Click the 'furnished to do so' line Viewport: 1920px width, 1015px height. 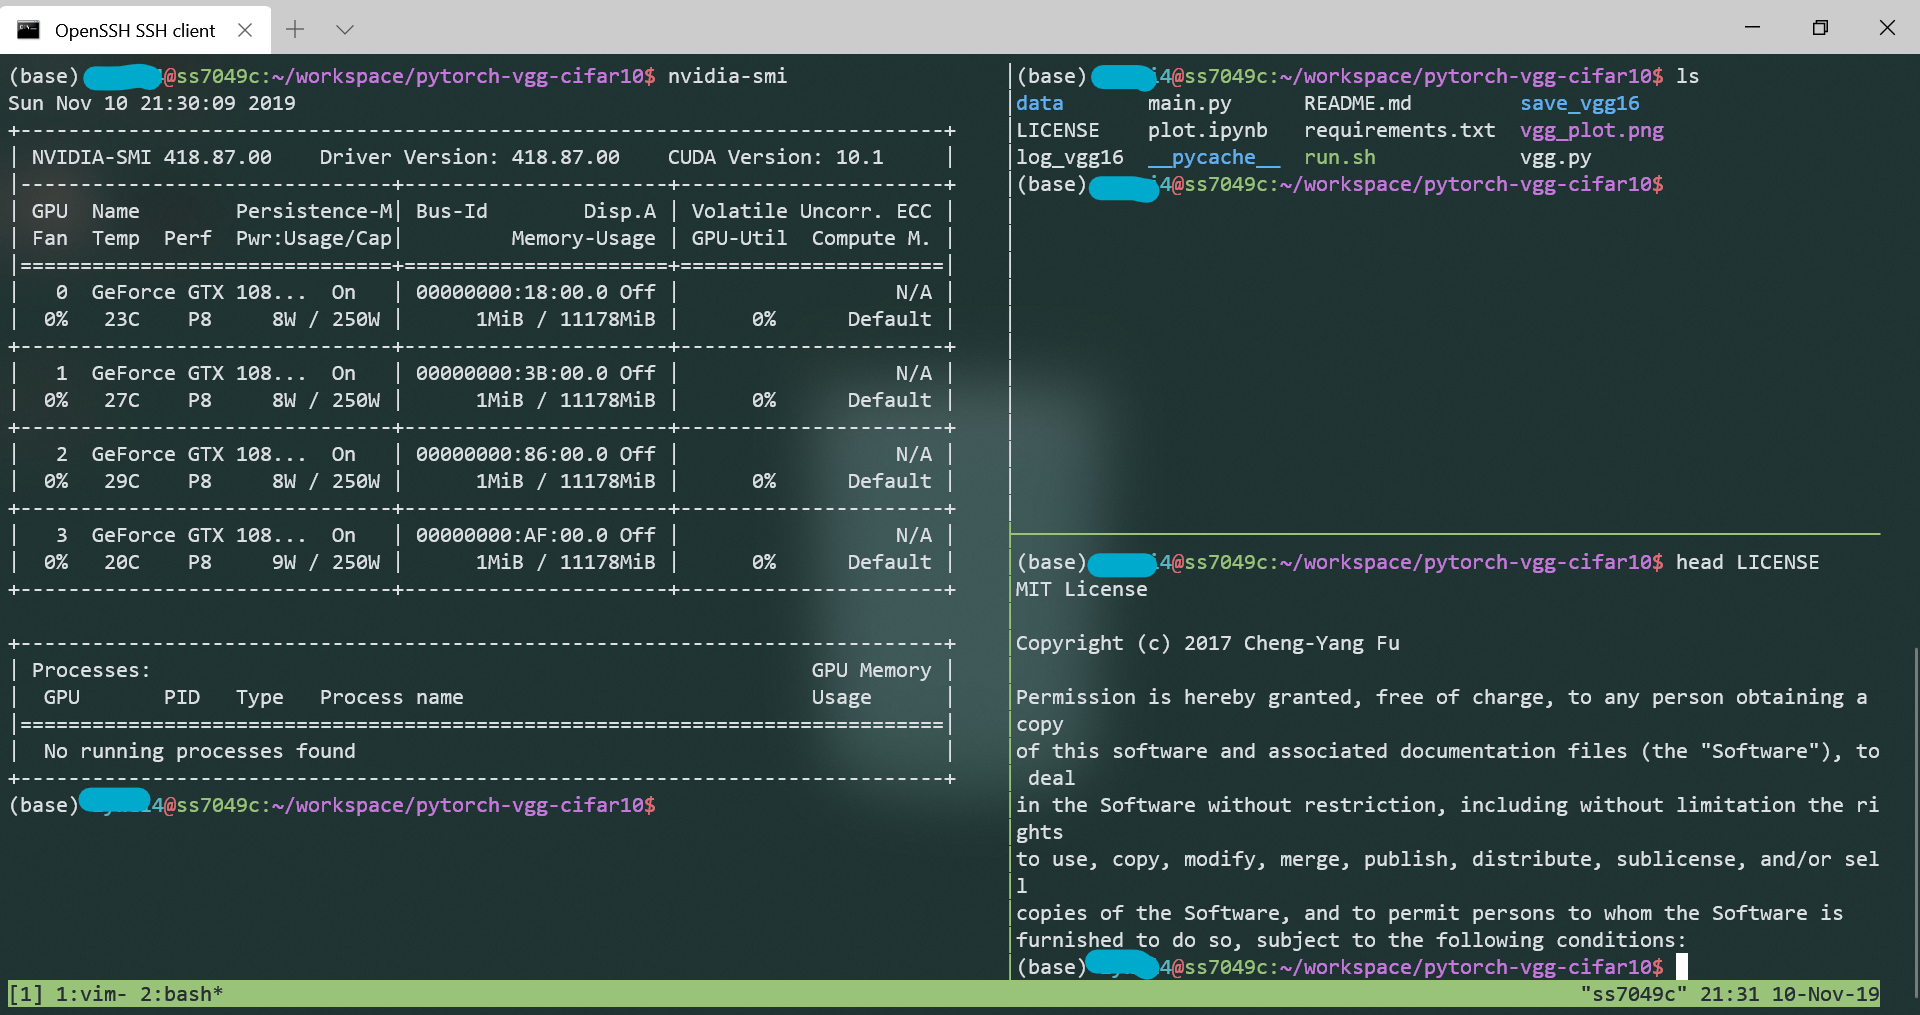pyautogui.click(x=1351, y=940)
